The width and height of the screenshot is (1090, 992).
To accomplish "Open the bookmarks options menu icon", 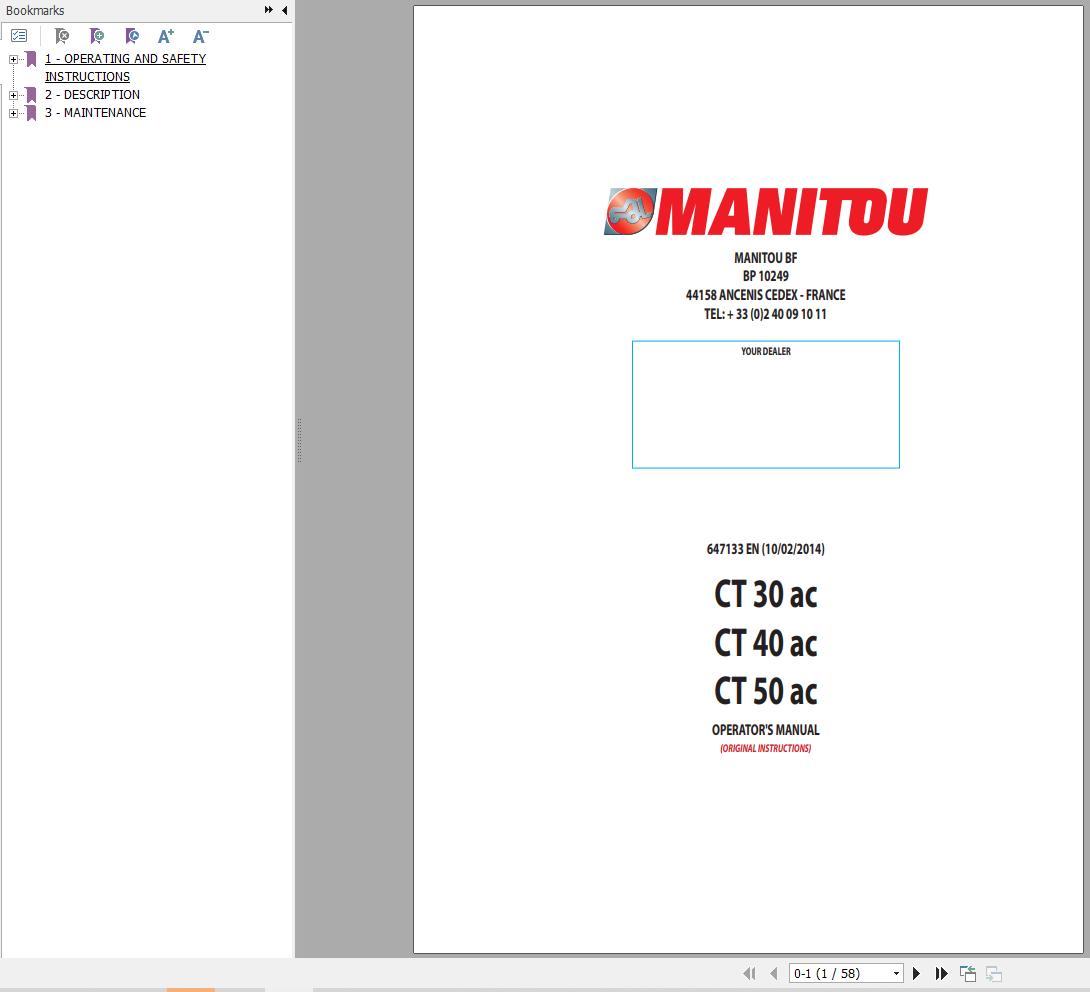I will 19,36.
